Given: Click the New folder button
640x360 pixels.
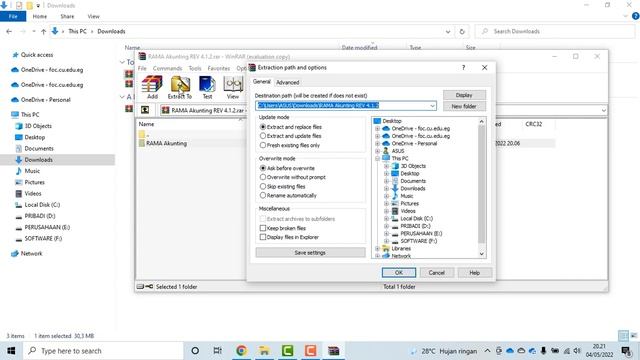Looking at the screenshot, I should click(x=464, y=106).
